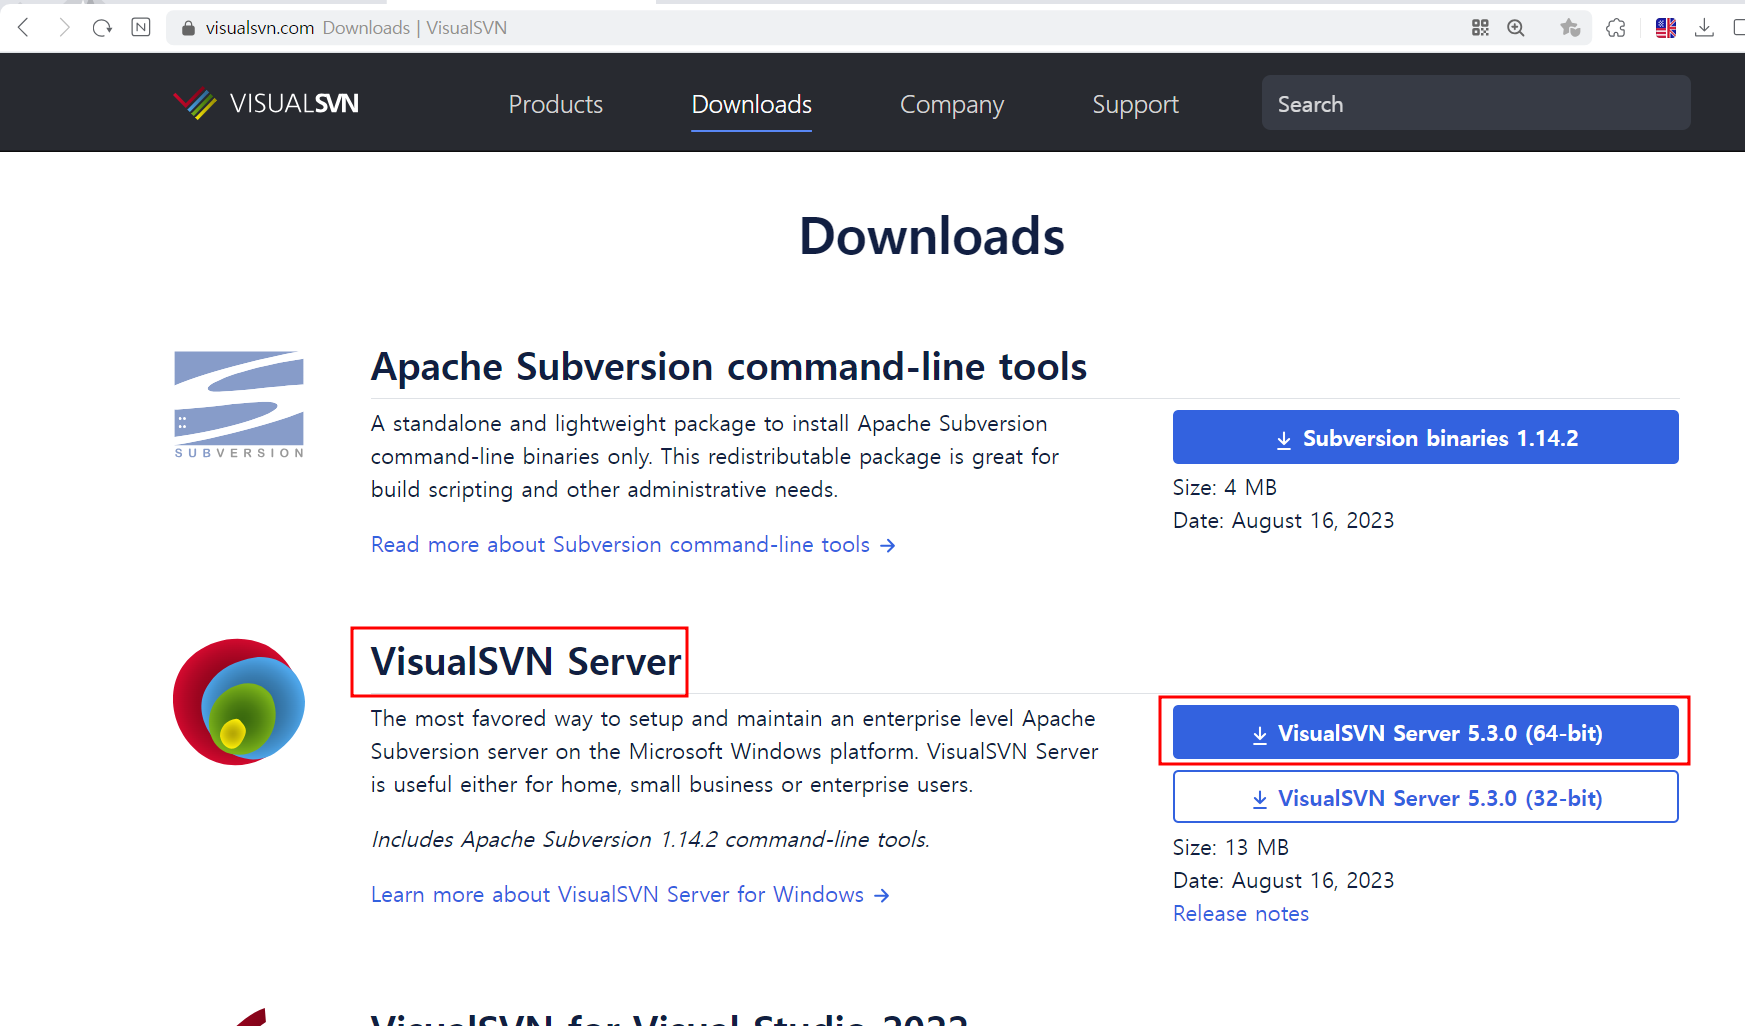The width and height of the screenshot is (1745, 1026).
Task: Click the 'Size: 13 MB' text
Action: click(x=1231, y=847)
